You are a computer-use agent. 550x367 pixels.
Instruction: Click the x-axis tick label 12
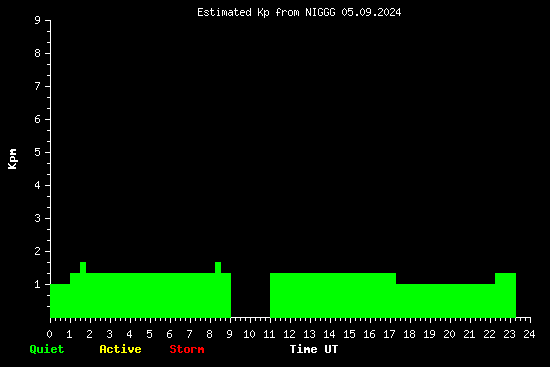[x=289, y=334]
